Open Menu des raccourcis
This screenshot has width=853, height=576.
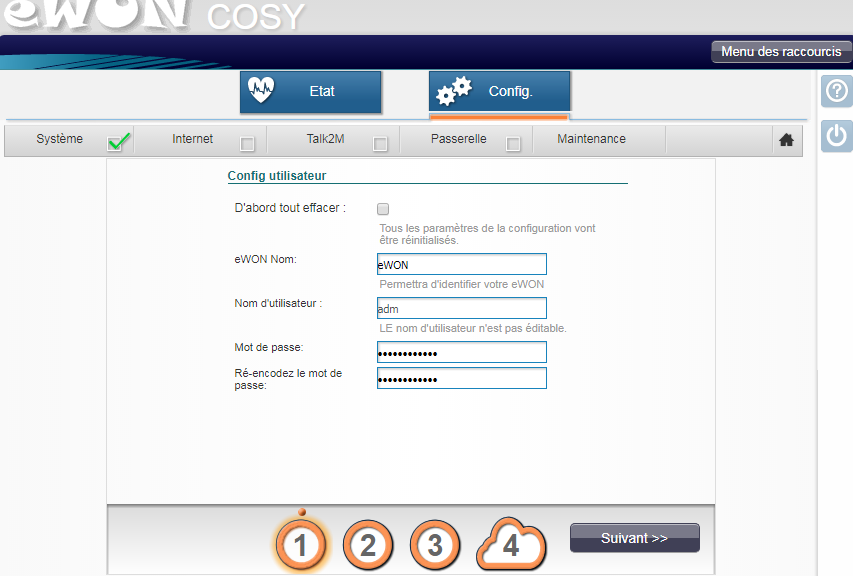780,52
